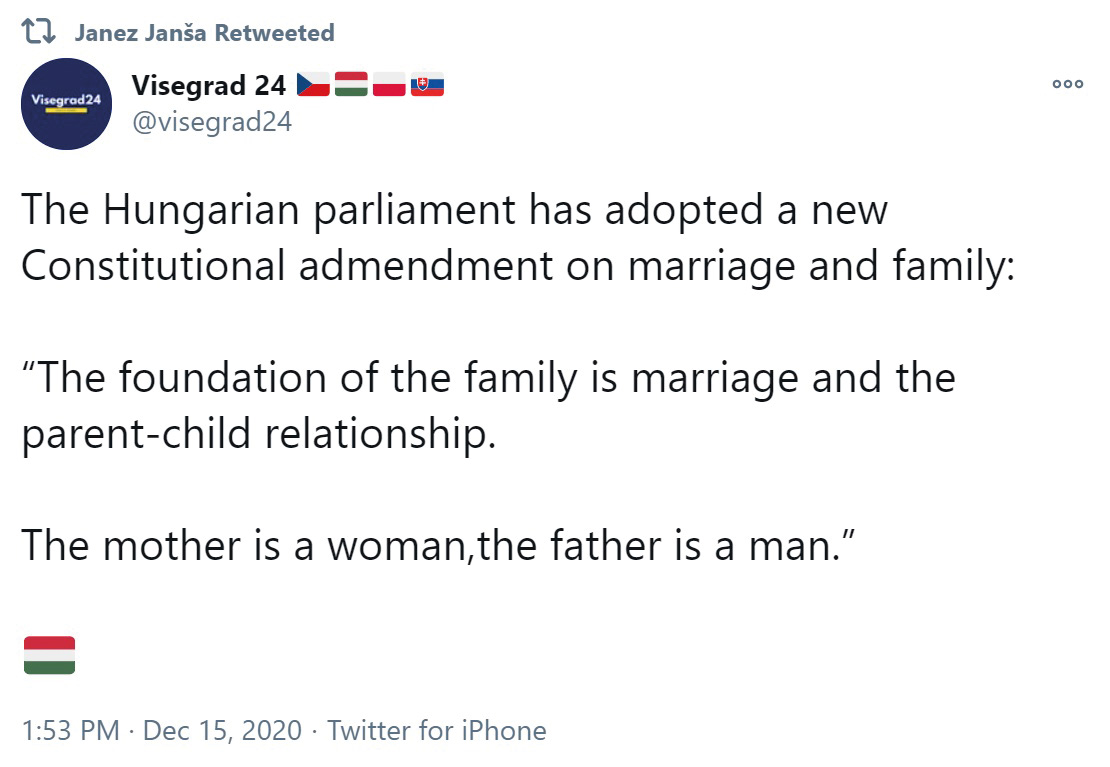Screen dimensions: 1110x767
Task: Click the line "The mother is a woman"
Action: click(435, 546)
